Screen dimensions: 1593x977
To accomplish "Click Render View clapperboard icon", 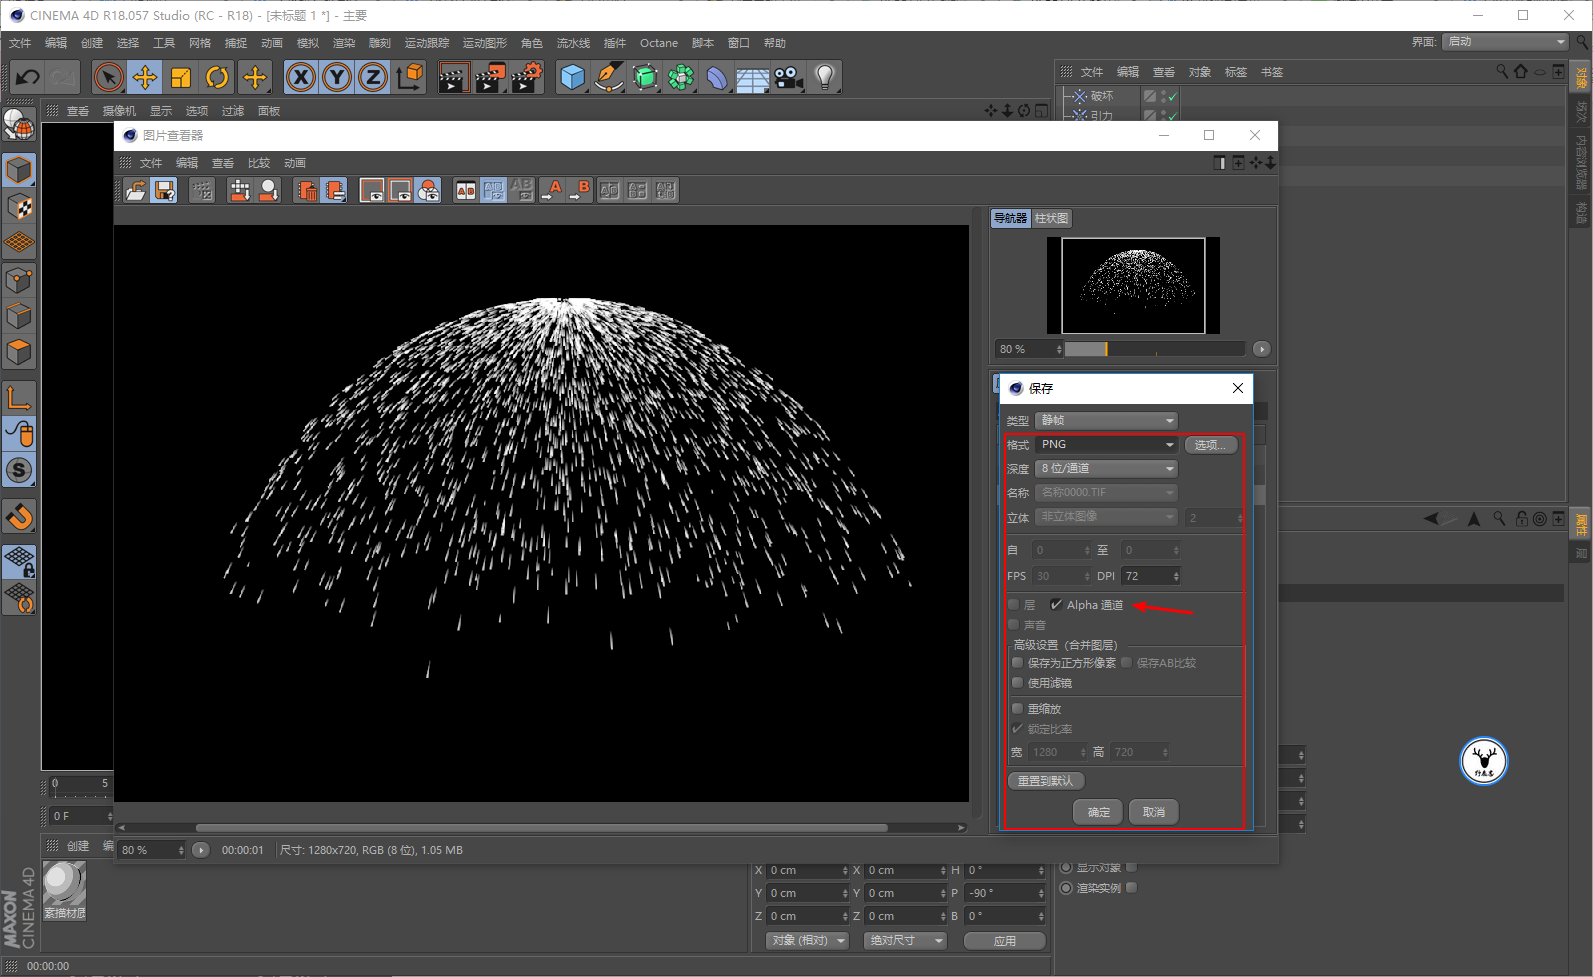I will point(453,77).
